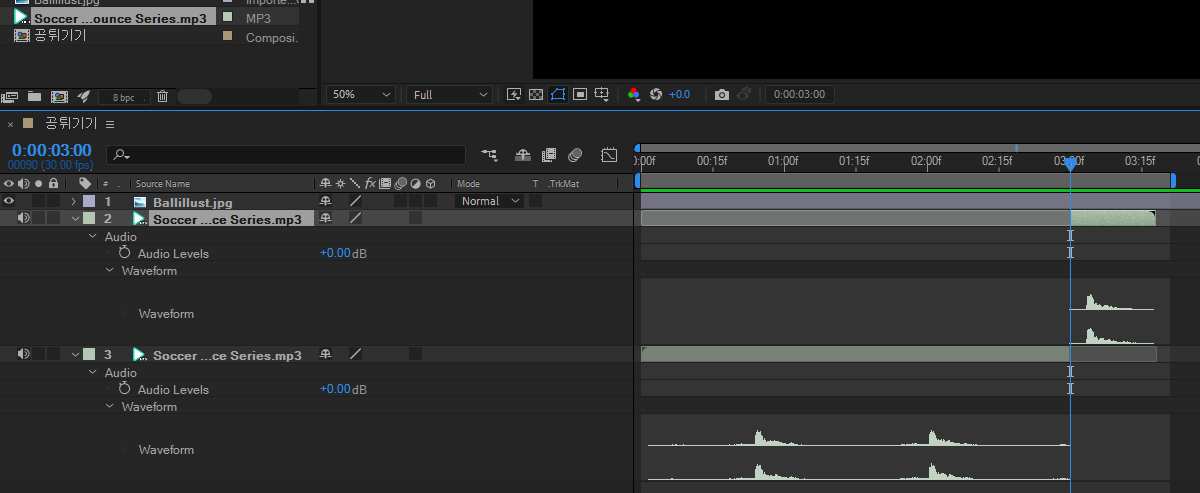Delete selected project item with trash icon
This screenshot has height=493, width=1200.
[162, 96]
